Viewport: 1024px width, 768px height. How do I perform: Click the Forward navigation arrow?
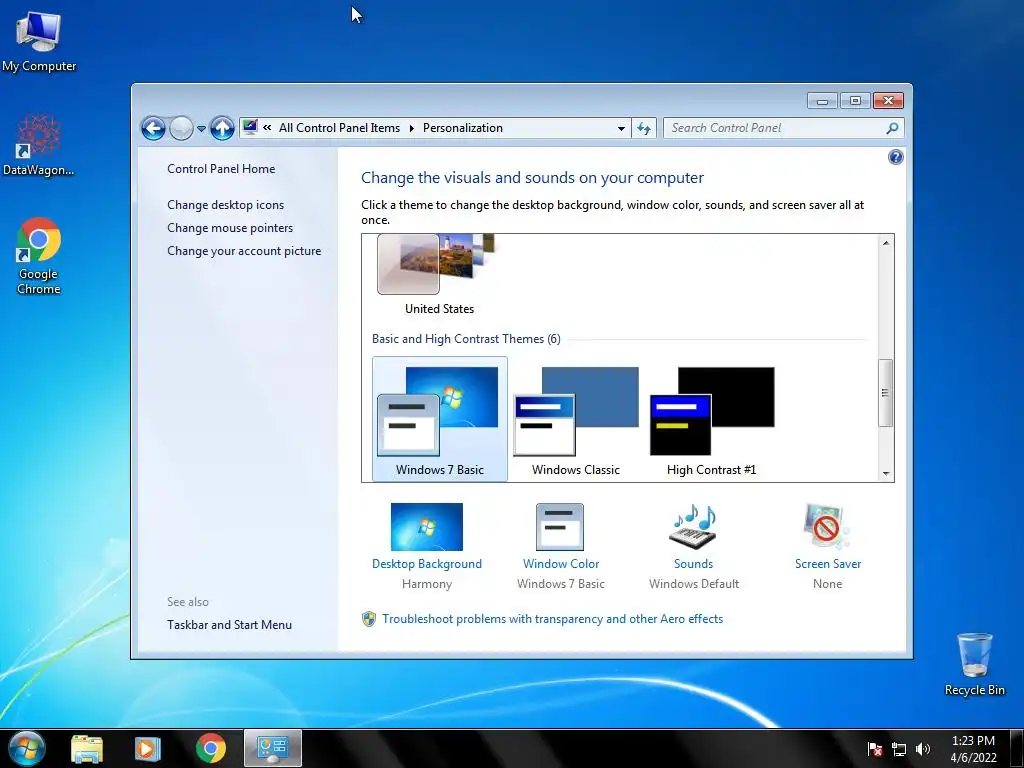click(x=182, y=128)
